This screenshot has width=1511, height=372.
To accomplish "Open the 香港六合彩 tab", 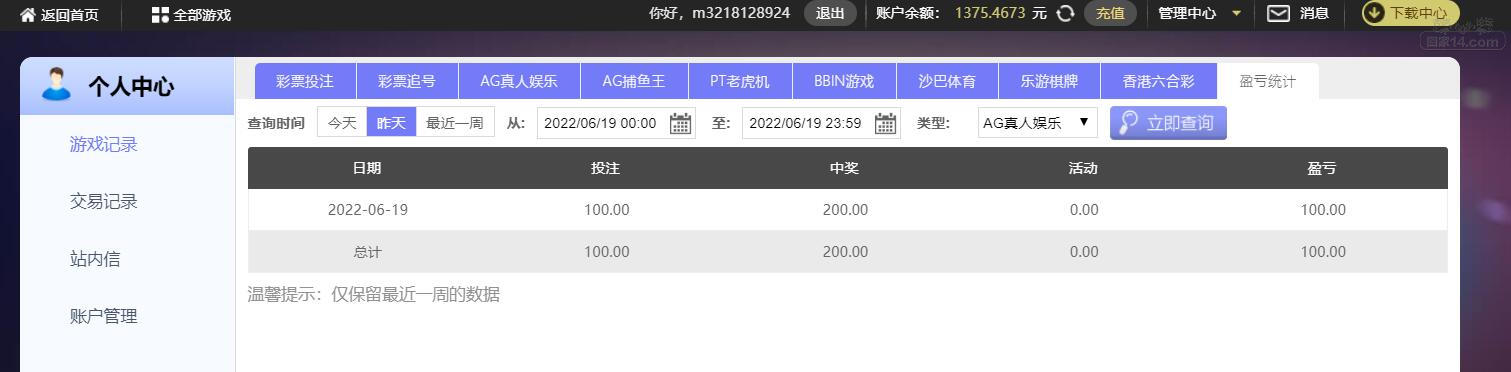I will [1158, 81].
